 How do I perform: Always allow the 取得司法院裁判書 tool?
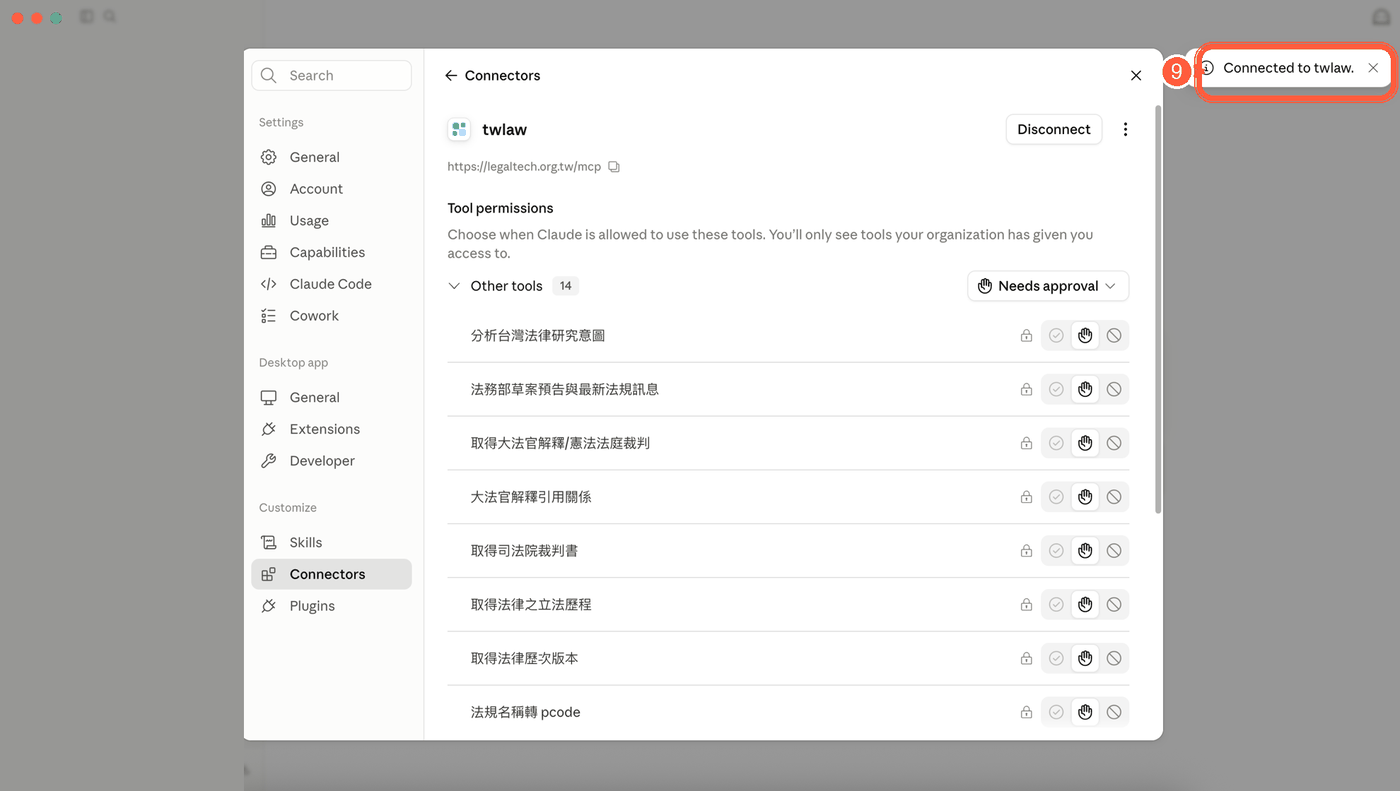click(x=1056, y=551)
